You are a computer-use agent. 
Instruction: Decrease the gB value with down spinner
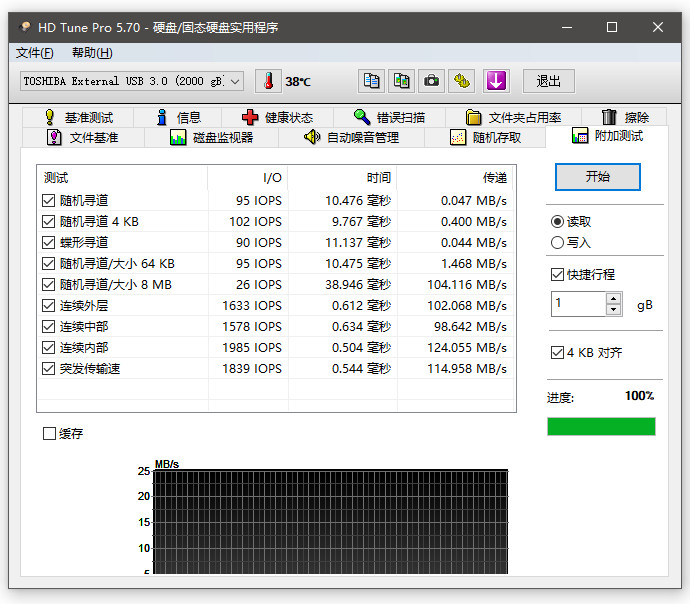614,310
